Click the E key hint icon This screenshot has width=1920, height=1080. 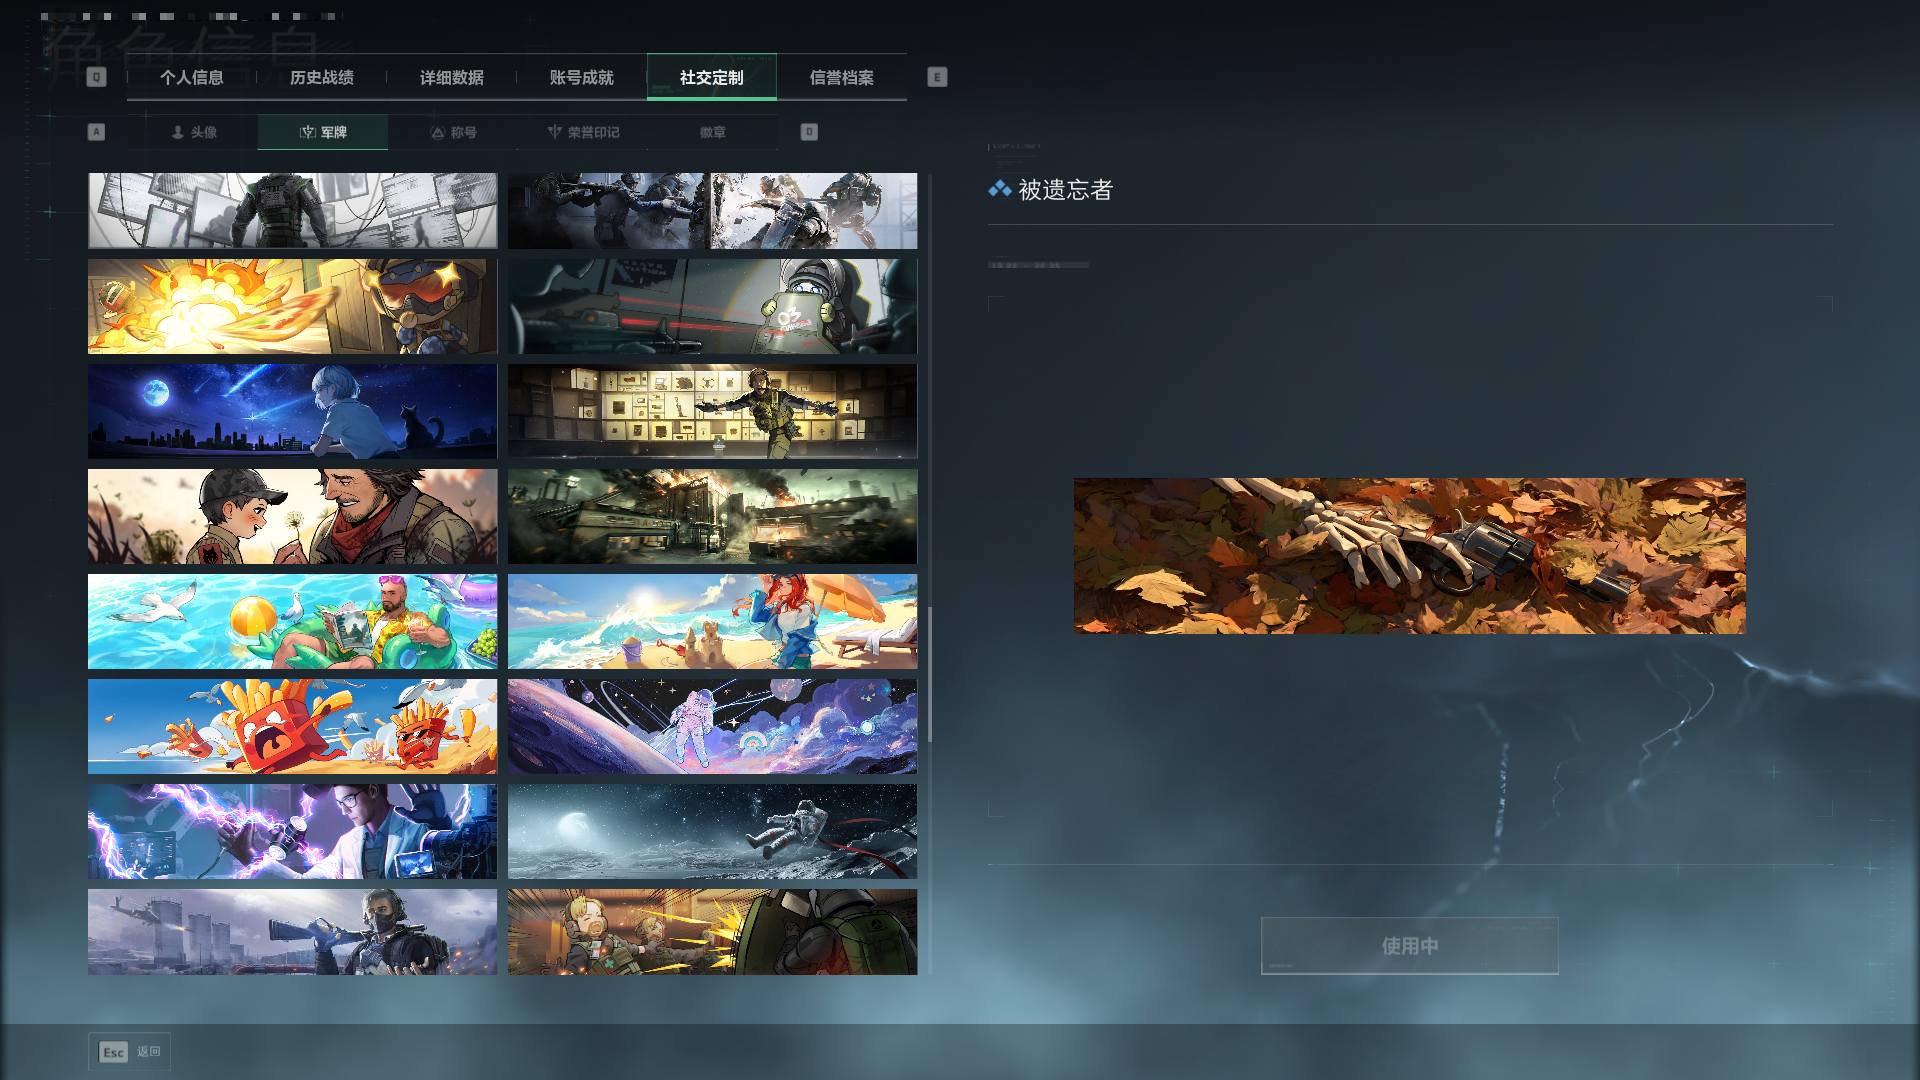[937, 77]
